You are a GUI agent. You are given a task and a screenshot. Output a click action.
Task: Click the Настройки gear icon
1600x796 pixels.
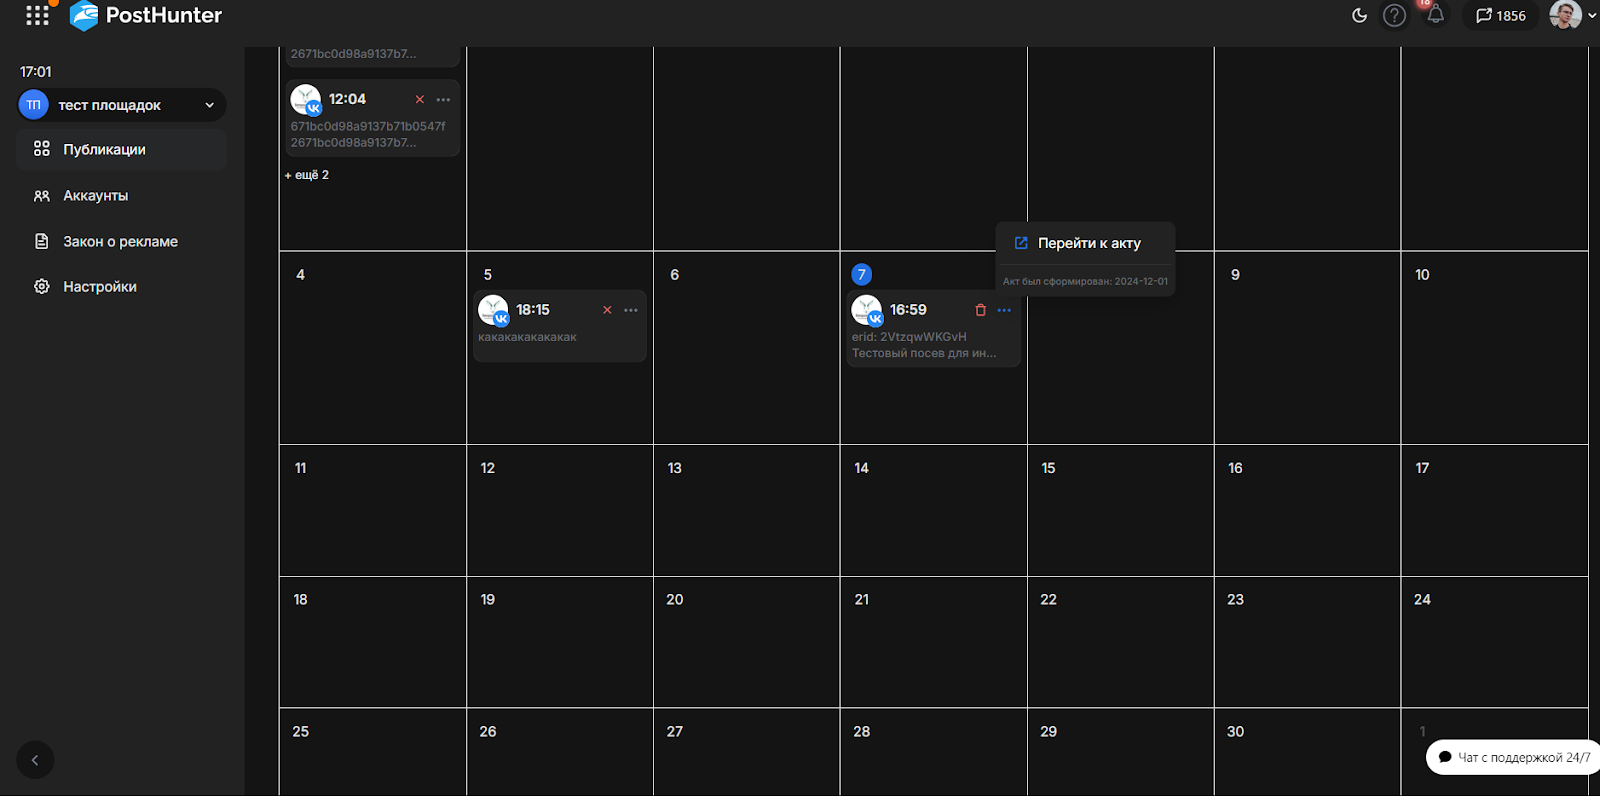coord(41,286)
